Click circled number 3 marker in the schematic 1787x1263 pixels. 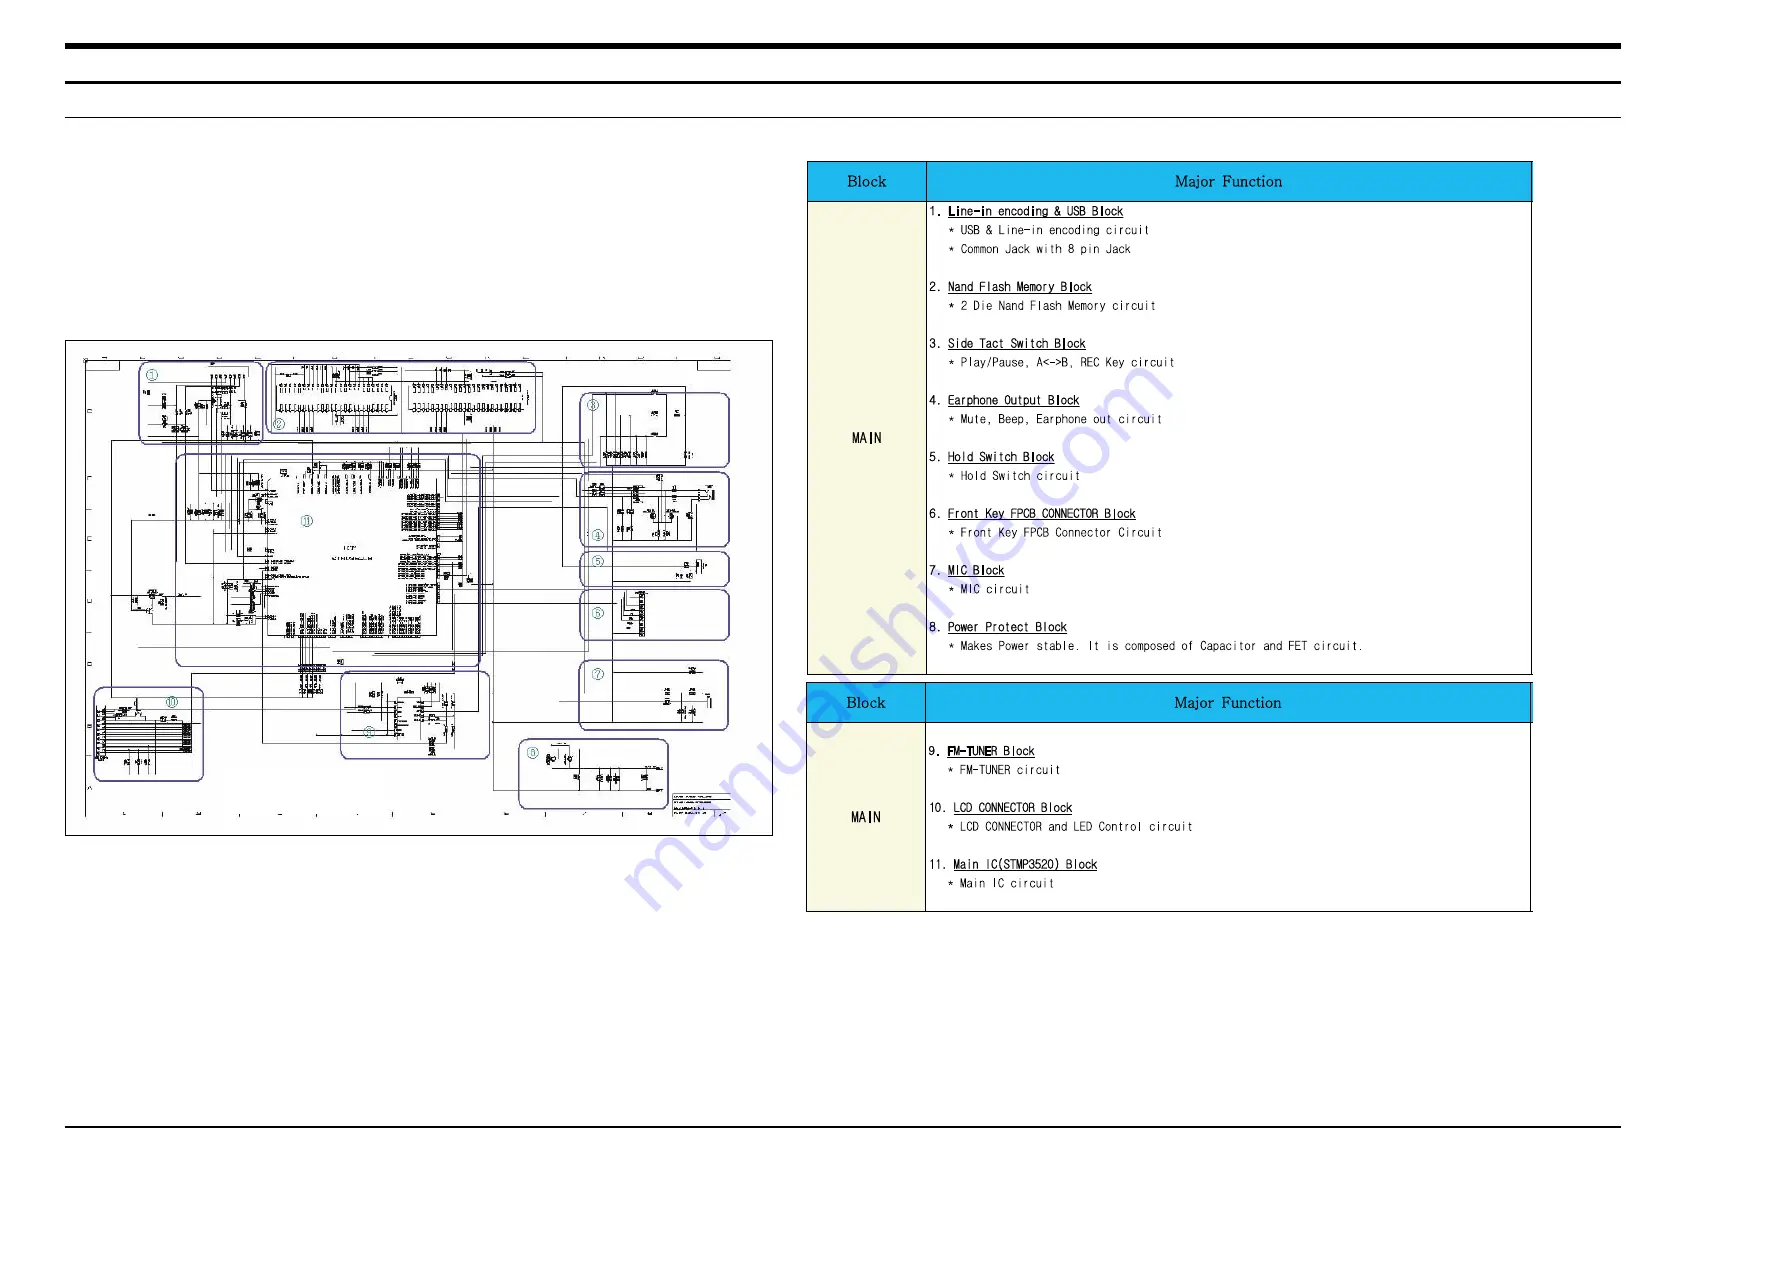click(593, 405)
